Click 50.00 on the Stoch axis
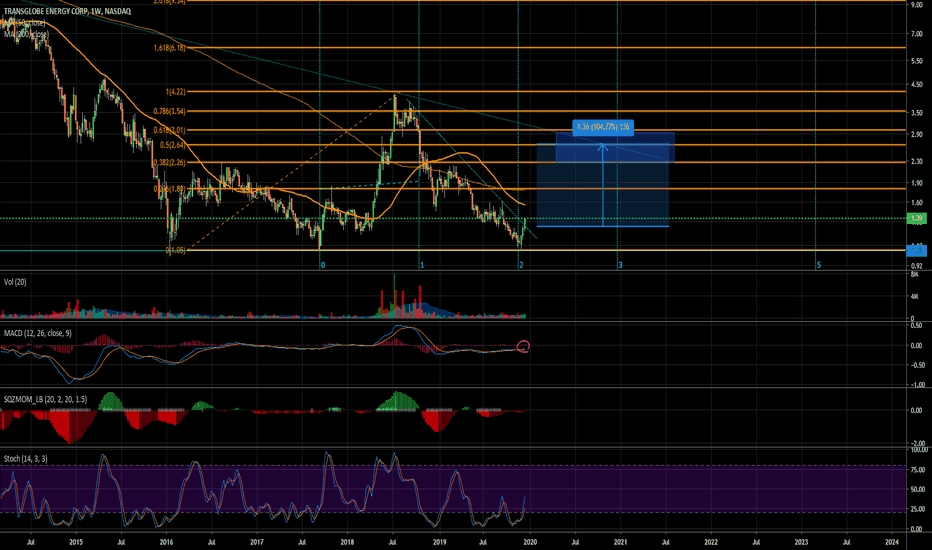 pos(917,490)
